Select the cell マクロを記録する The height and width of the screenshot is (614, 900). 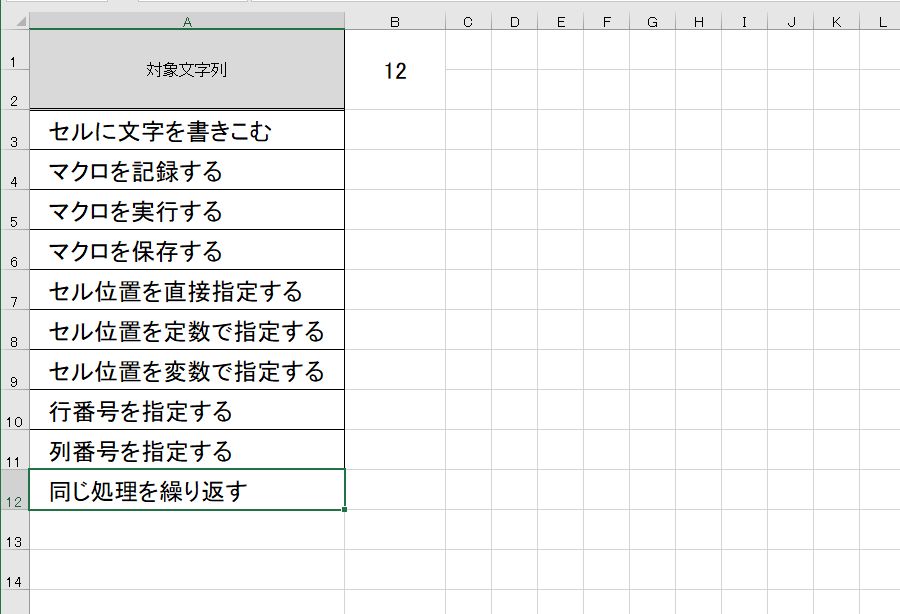[187, 170]
